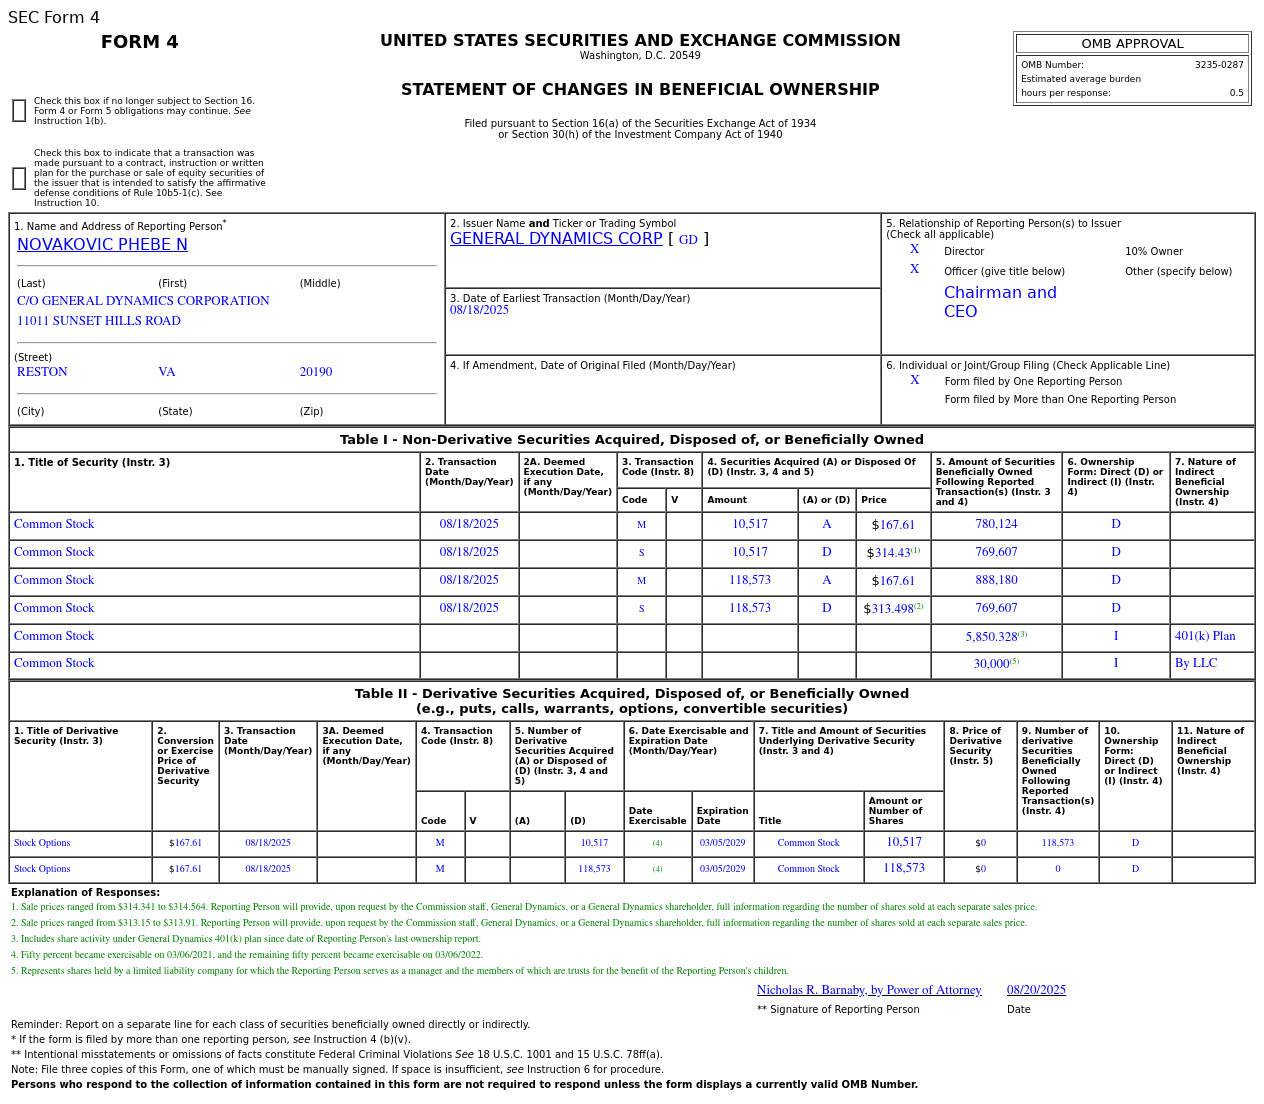Screen dimensions: 1264x1104
Task: Click explanation footnote 5 about the limited liability company
Action: [x=400, y=971]
